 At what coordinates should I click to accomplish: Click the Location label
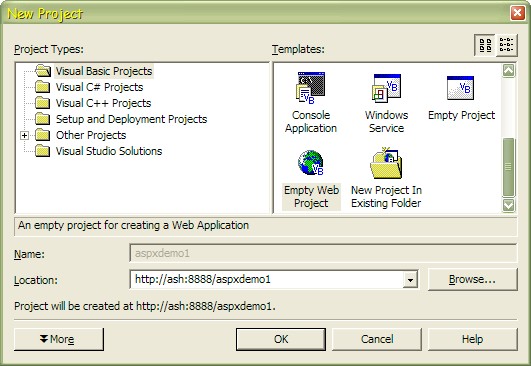tap(36, 280)
